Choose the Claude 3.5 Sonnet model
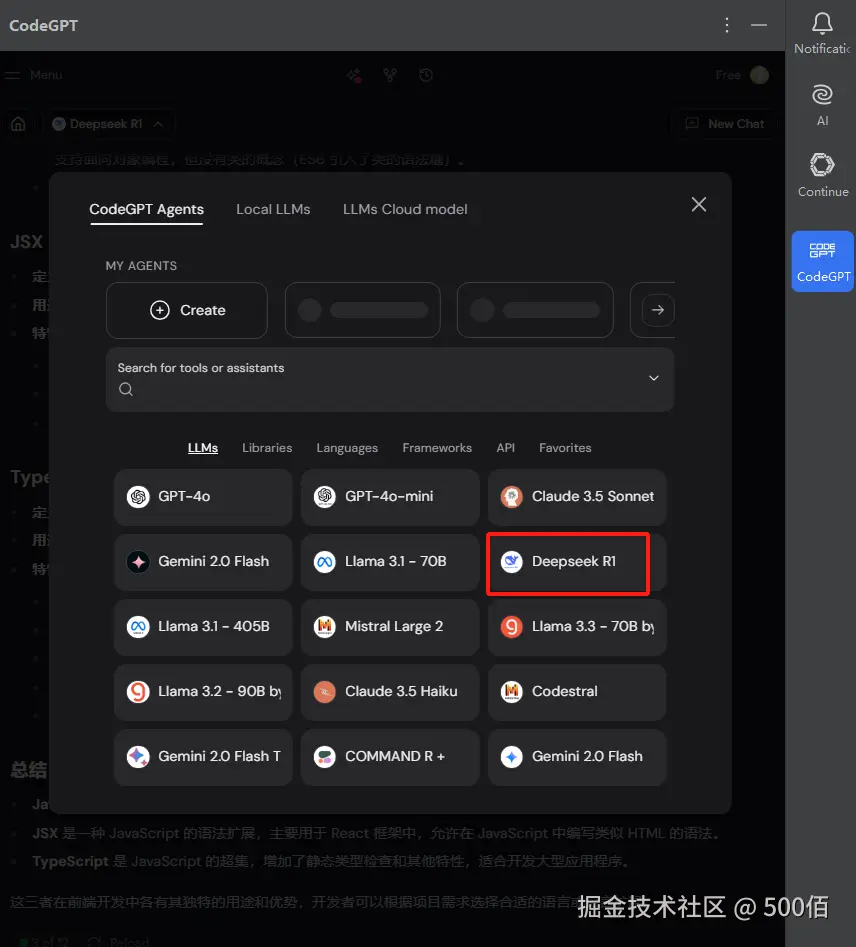Screen dimensions: 856x947 (x=577, y=497)
